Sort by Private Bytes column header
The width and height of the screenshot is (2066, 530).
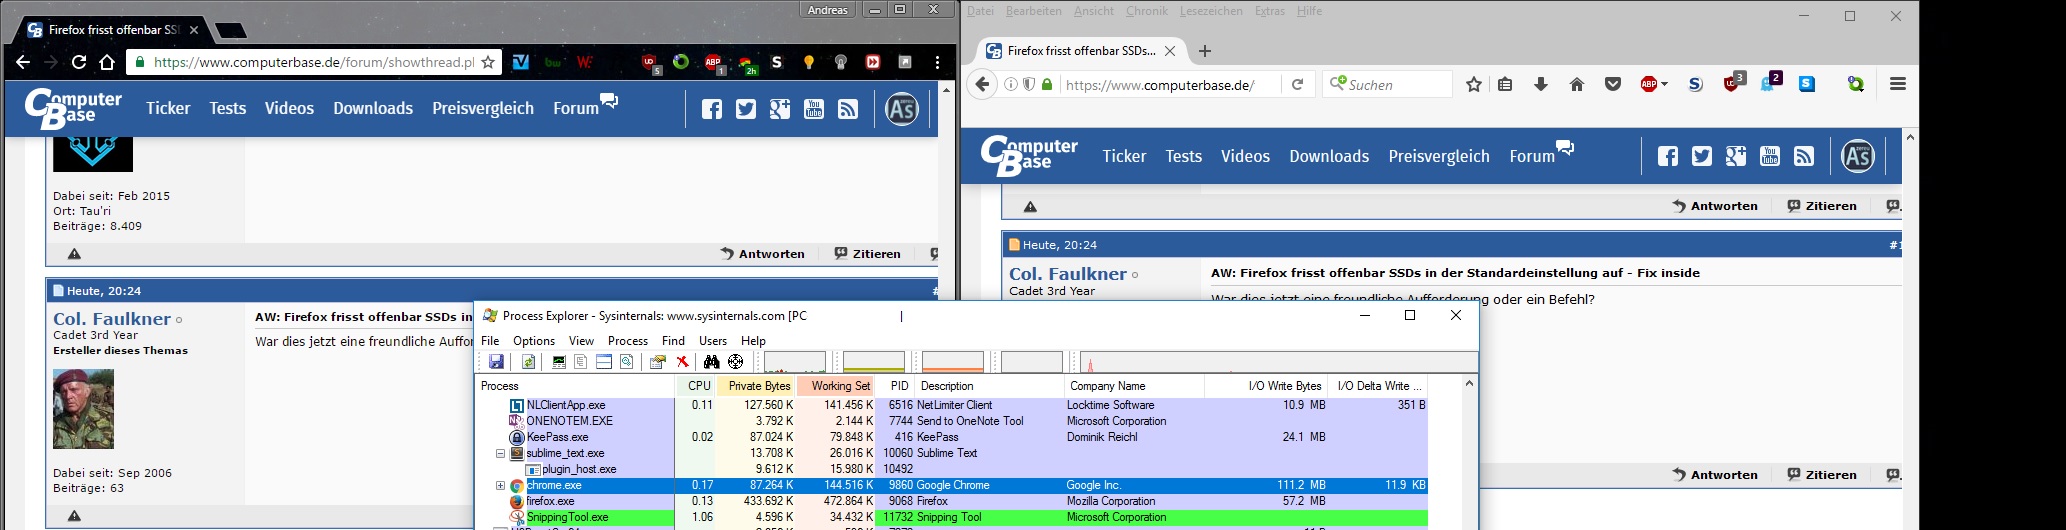tap(757, 386)
